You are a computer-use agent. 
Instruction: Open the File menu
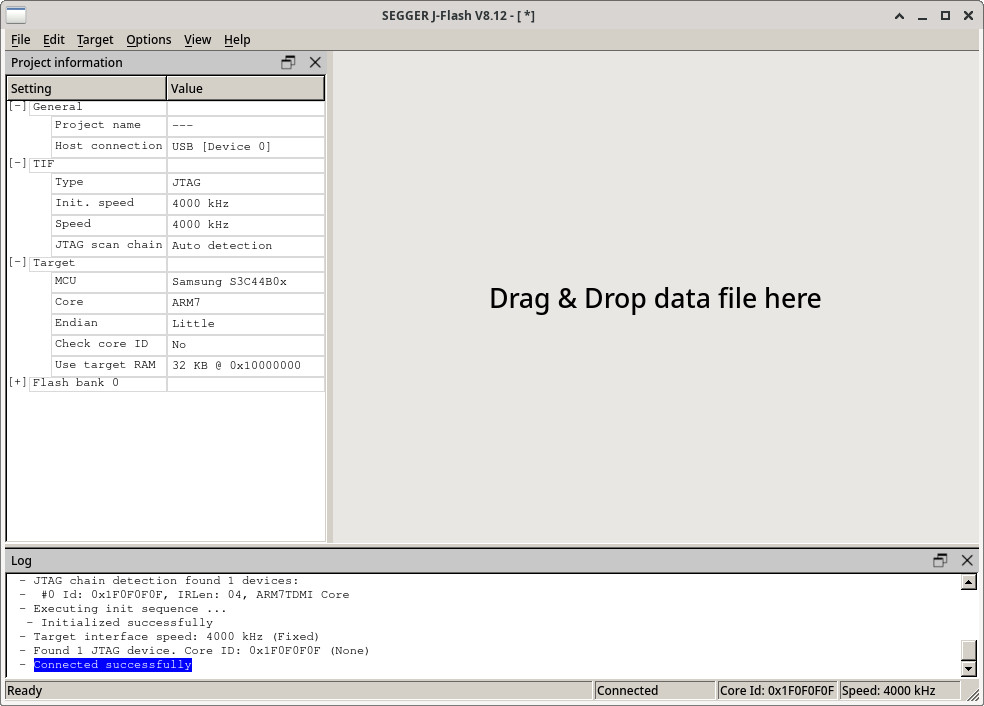pyautogui.click(x=21, y=40)
